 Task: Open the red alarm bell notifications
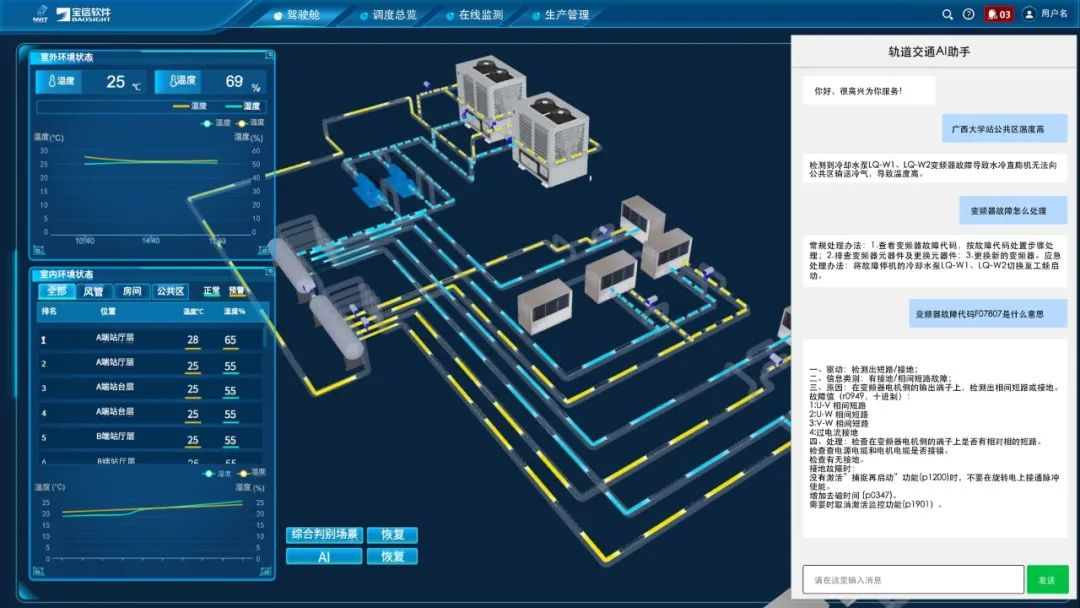tap(998, 14)
